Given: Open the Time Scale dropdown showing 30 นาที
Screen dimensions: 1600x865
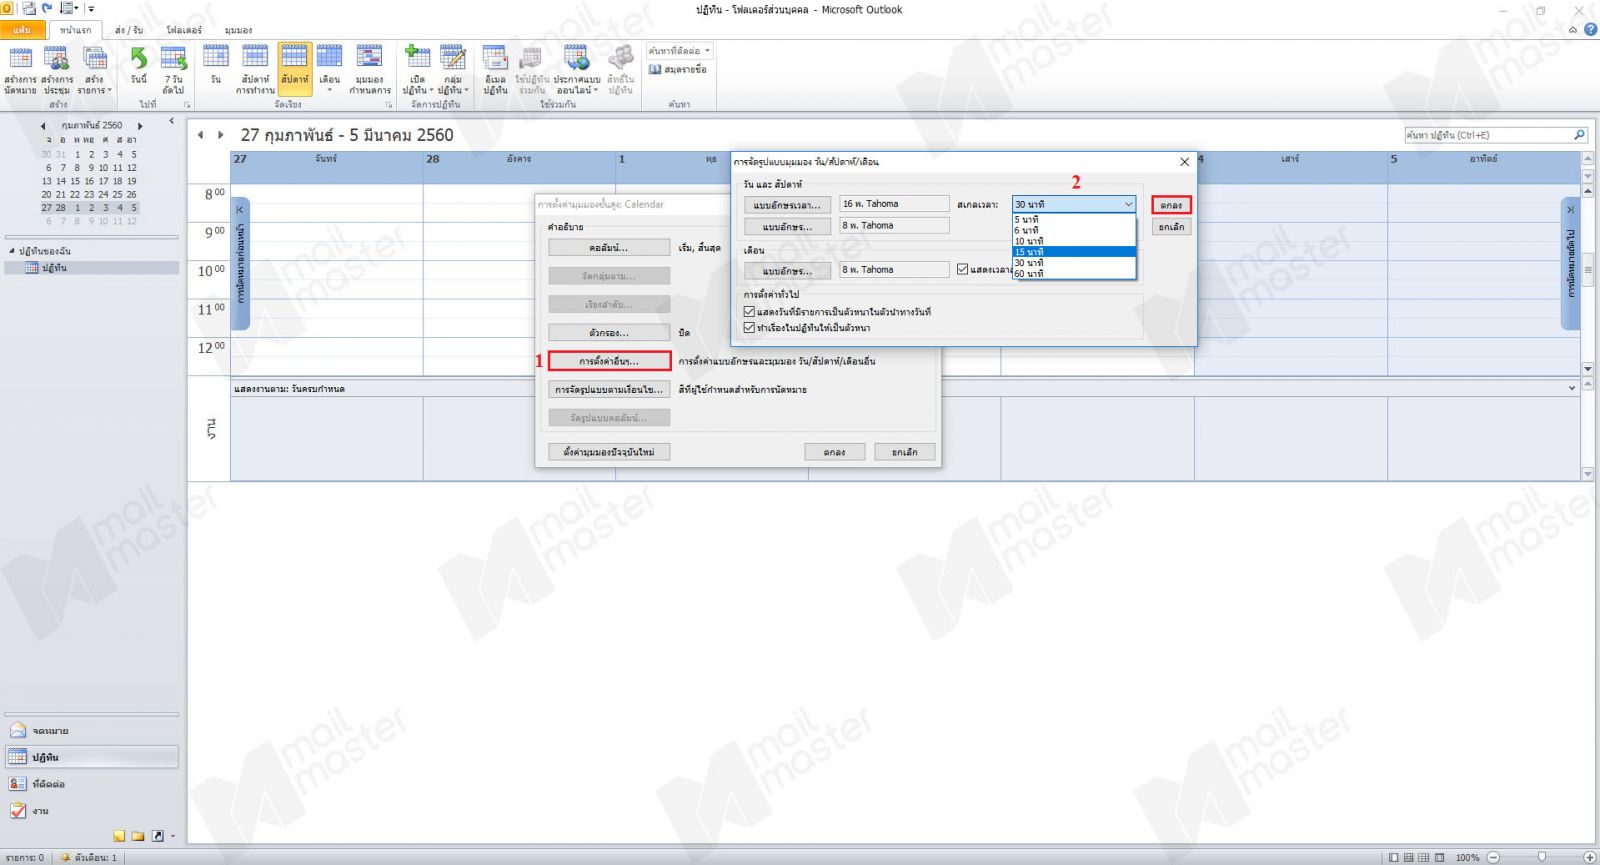Looking at the screenshot, I should (x=1075, y=204).
